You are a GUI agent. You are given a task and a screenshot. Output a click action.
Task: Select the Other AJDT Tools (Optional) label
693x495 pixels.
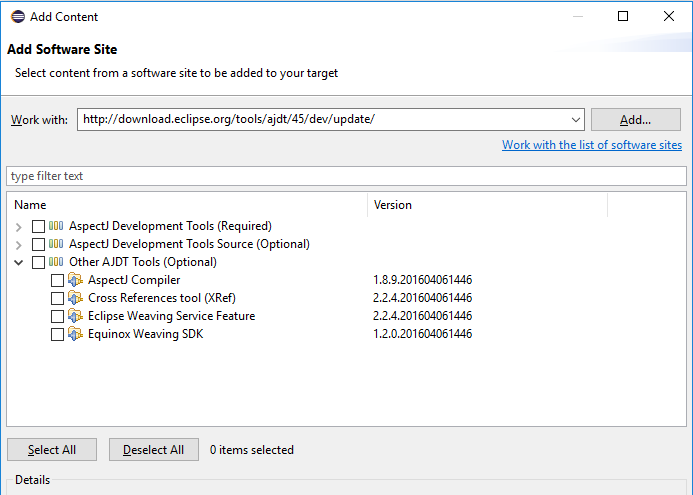[143, 262]
